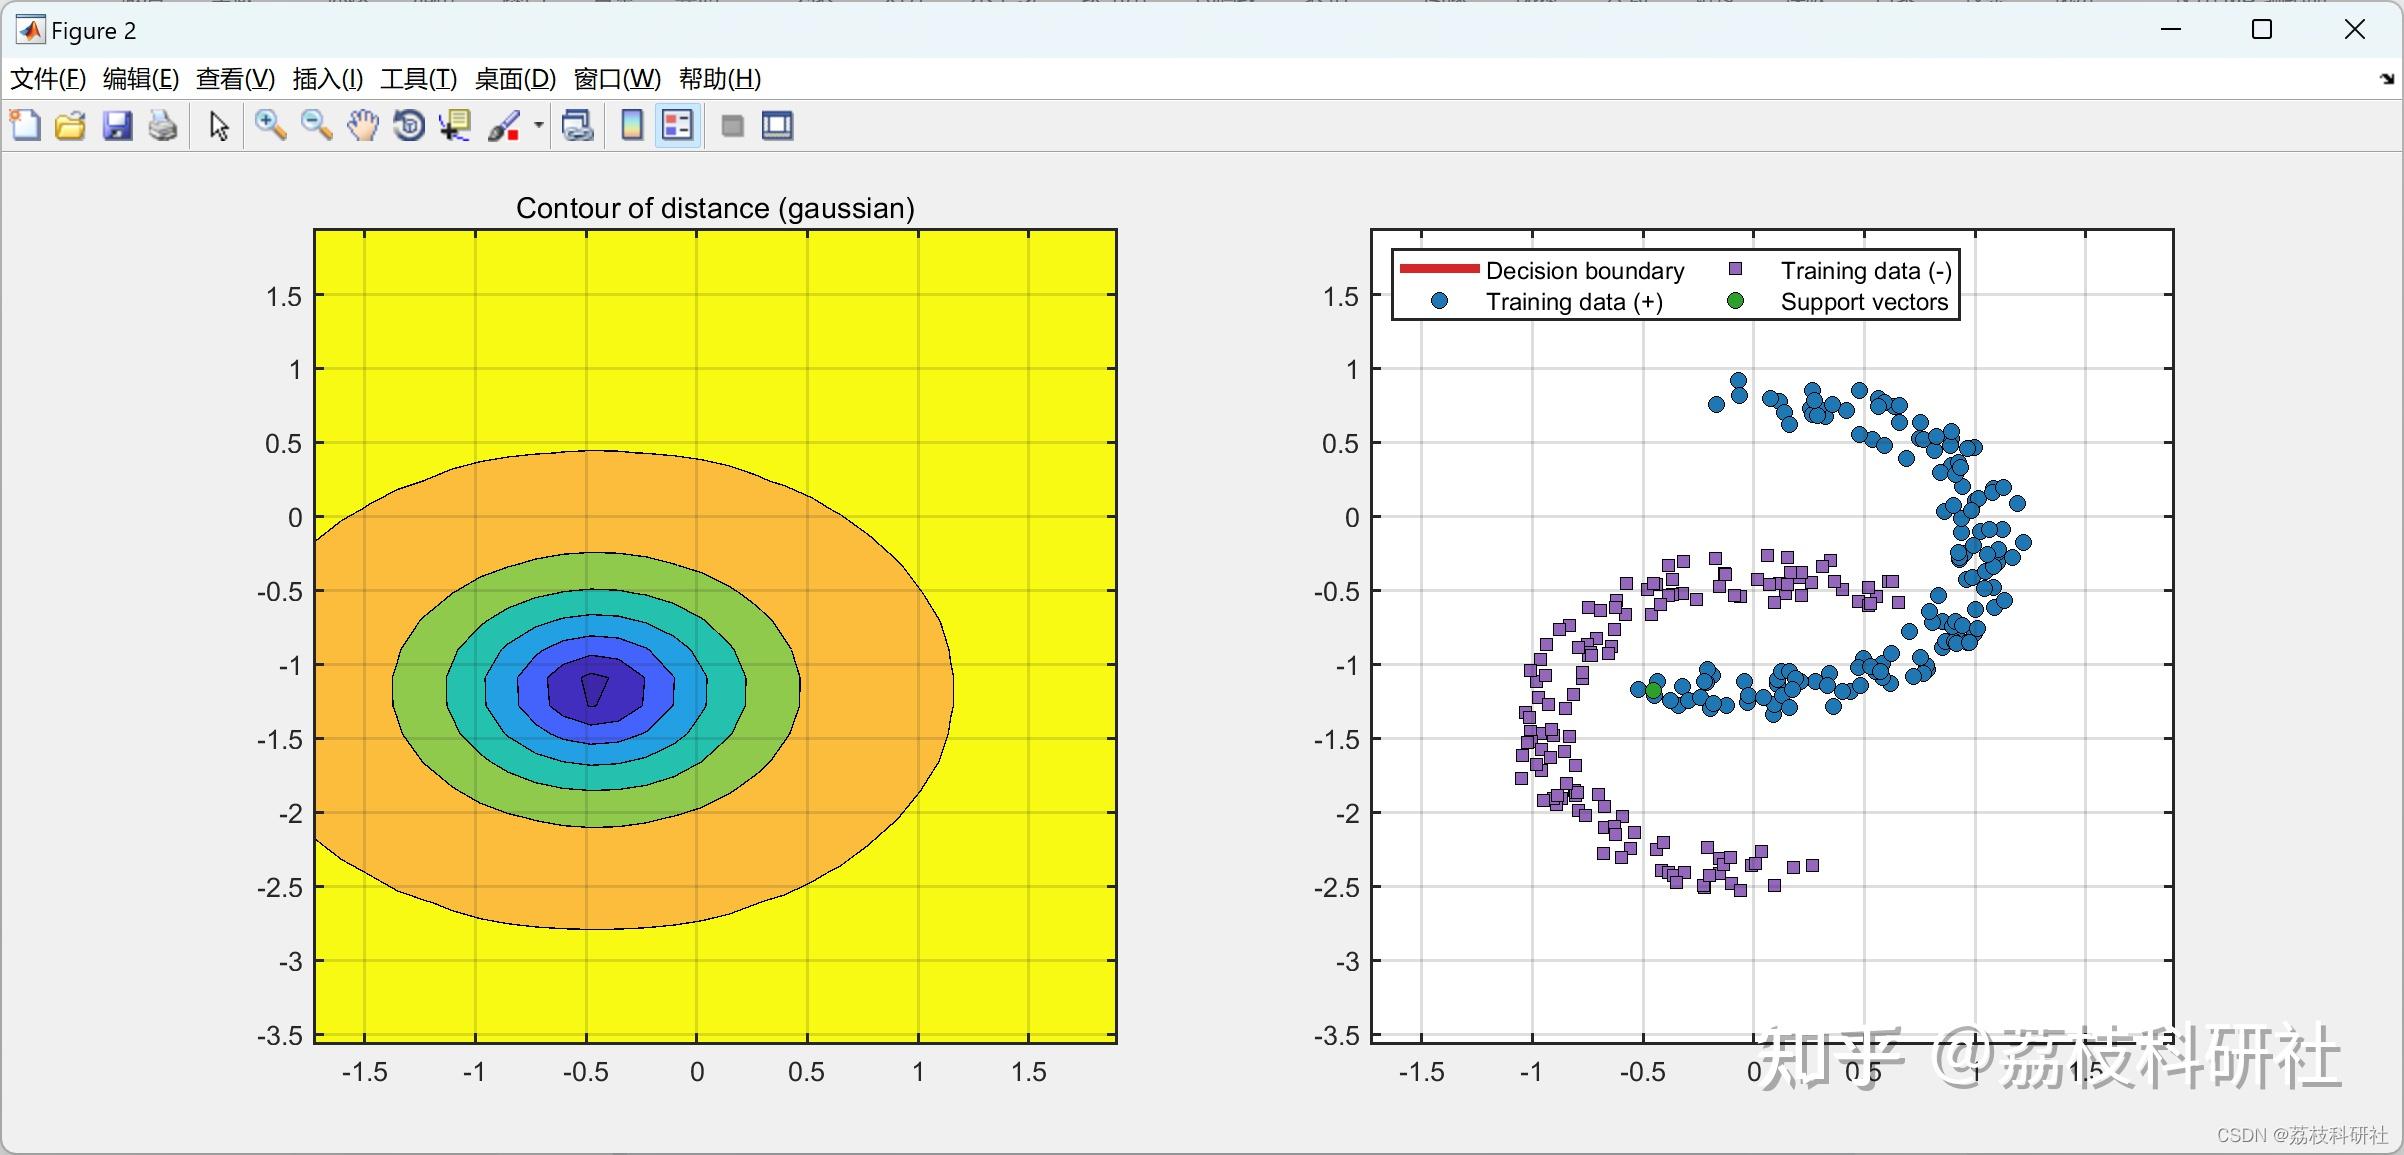Select the Zoom Out tool
This screenshot has width=2404, height=1155.
pos(317,126)
